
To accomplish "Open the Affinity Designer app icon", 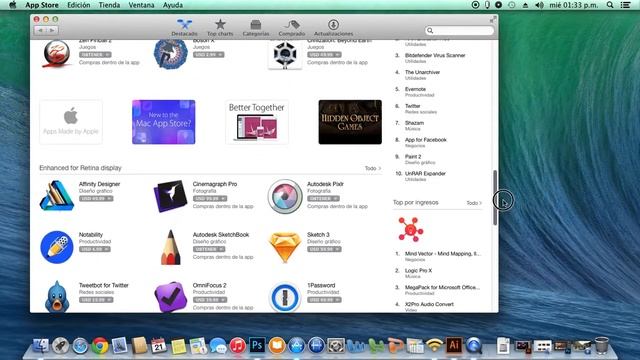I will (57, 196).
